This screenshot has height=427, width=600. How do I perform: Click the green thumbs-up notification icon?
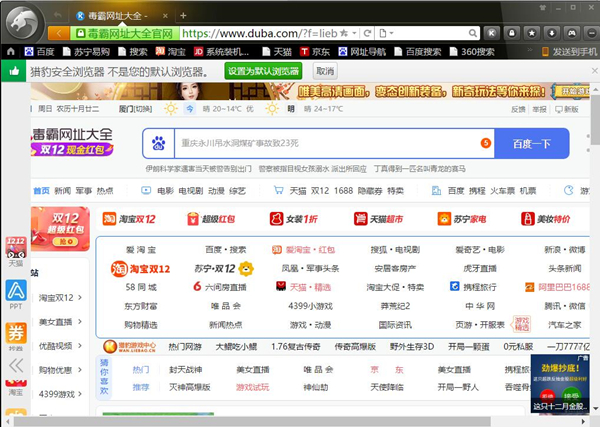pos(12,71)
